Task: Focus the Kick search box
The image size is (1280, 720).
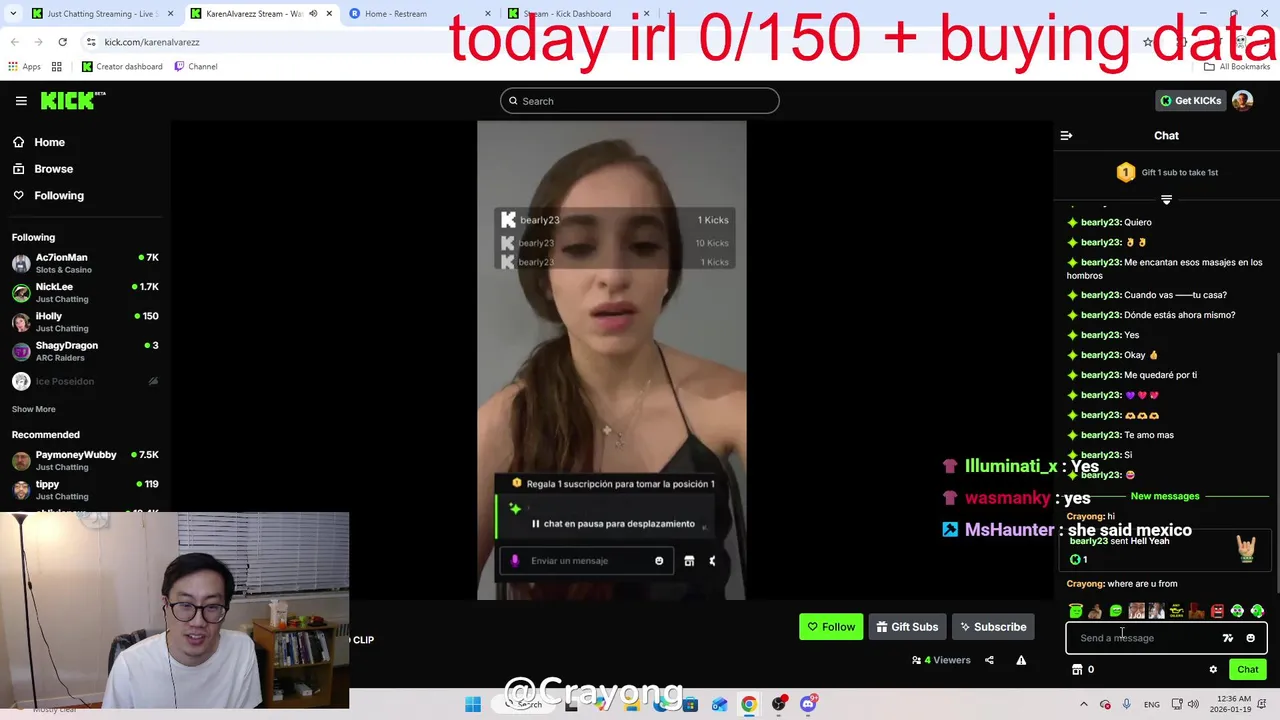Action: pyautogui.click(x=640, y=101)
